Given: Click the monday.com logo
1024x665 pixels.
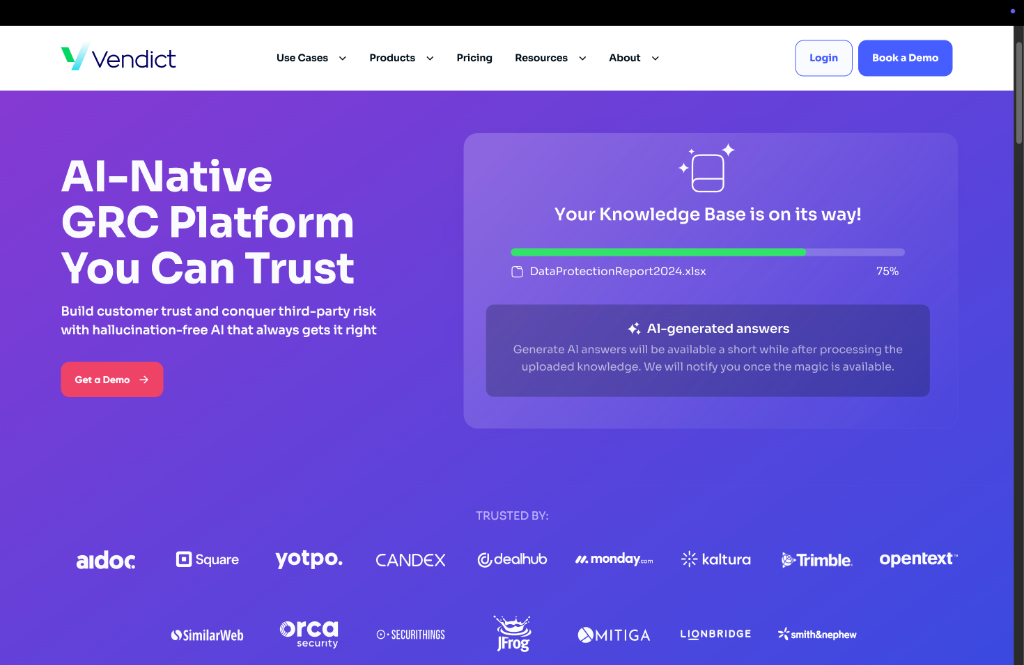Looking at the screenshot, I should pyautogui.click(x=614, y=559).
